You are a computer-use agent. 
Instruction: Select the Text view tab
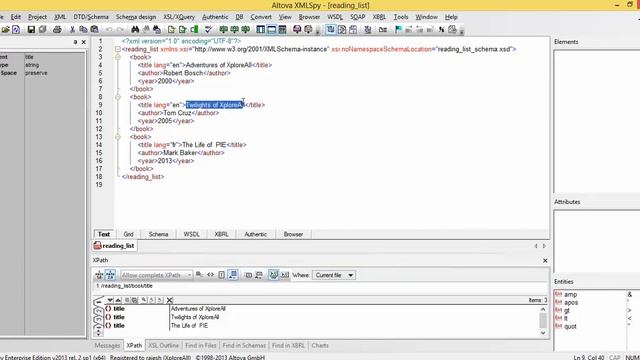tap(104, 234)
